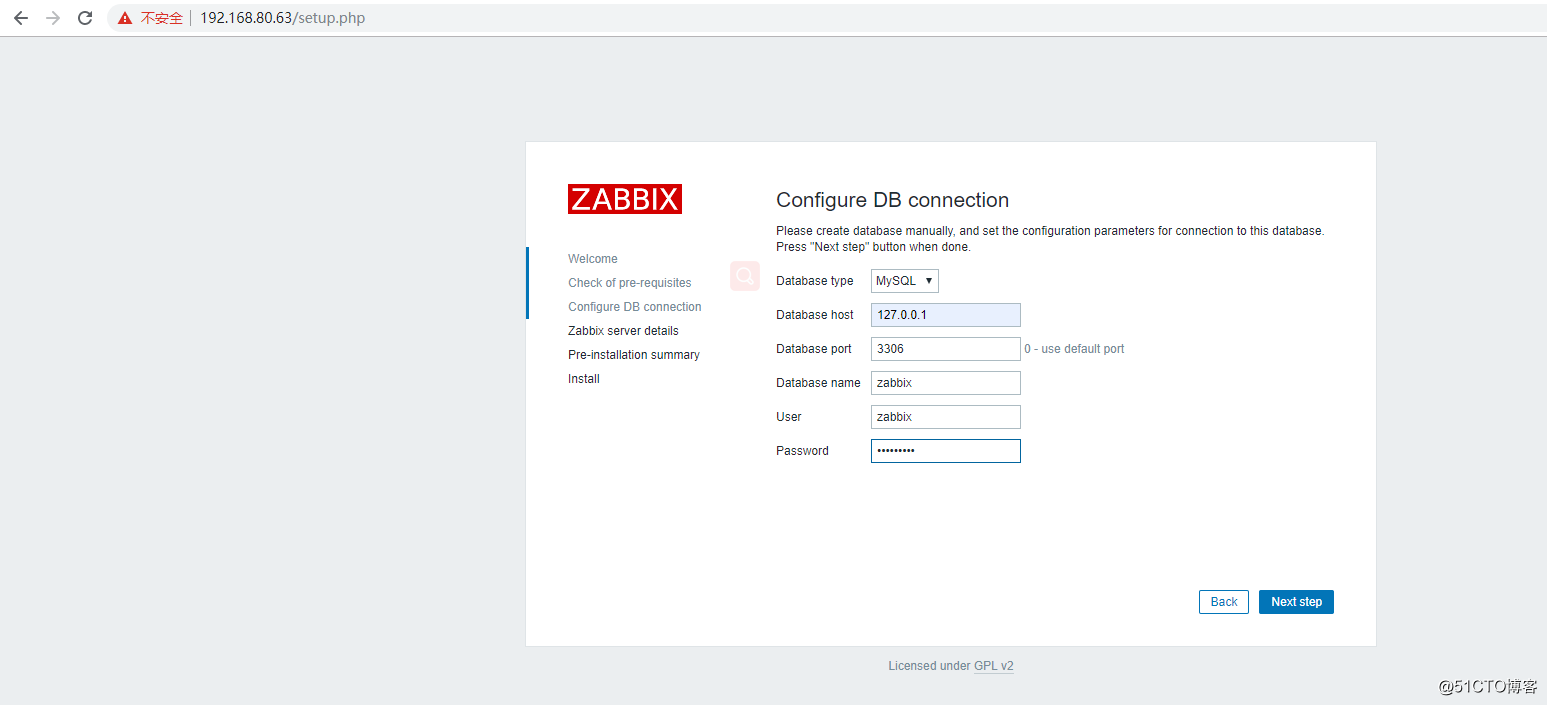The width and height of the screenshot is (1547, 705).
Task: Click the Password label text
Action: click(802, 451)
